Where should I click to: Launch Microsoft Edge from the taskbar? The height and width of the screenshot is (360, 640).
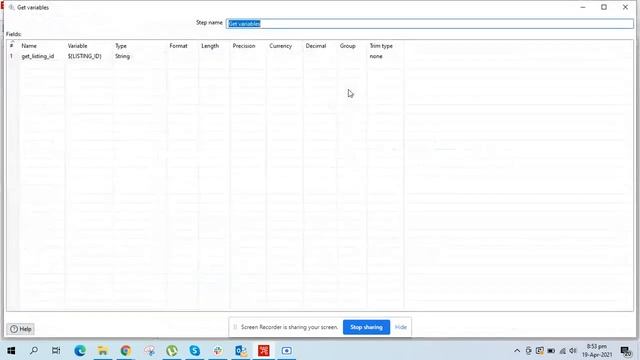80,351
